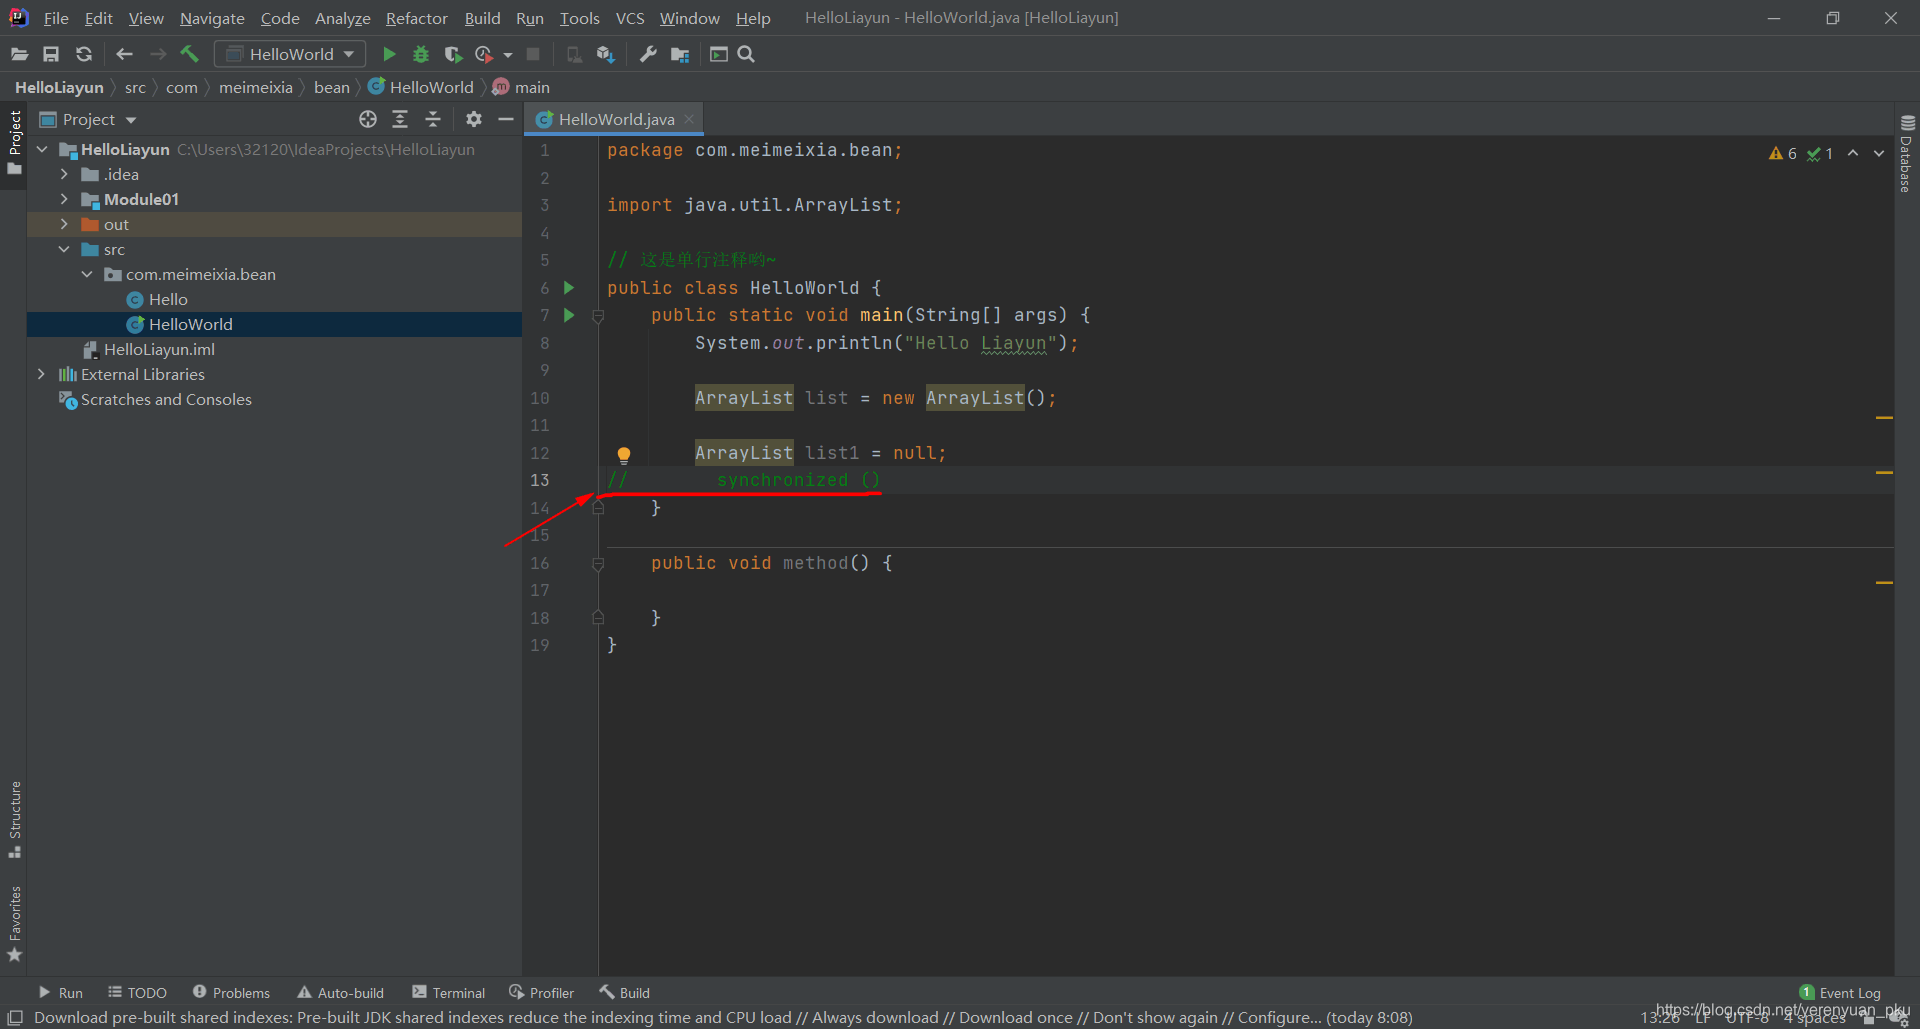Go to next highlighted error arrow
Viewport: 1920px width, 1029px height.
(1879, 153)
